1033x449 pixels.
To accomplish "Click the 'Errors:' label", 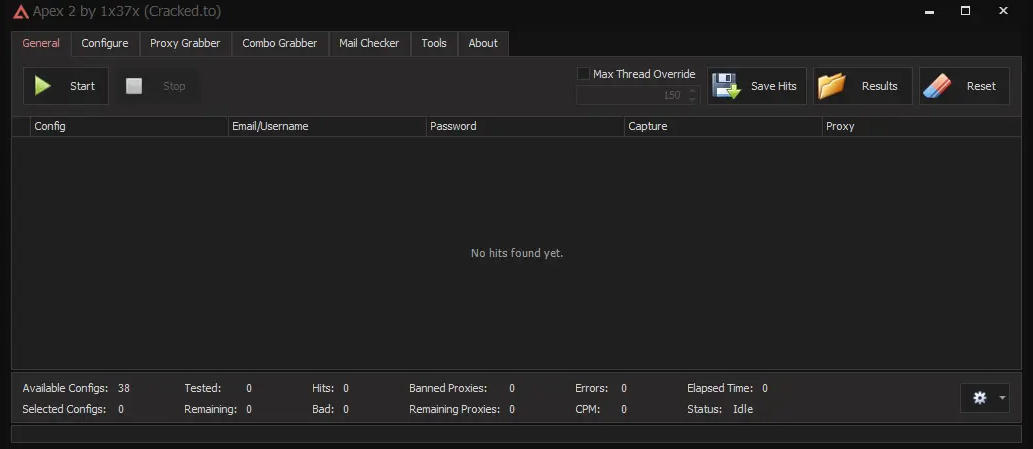I will (x=592, y=388).
